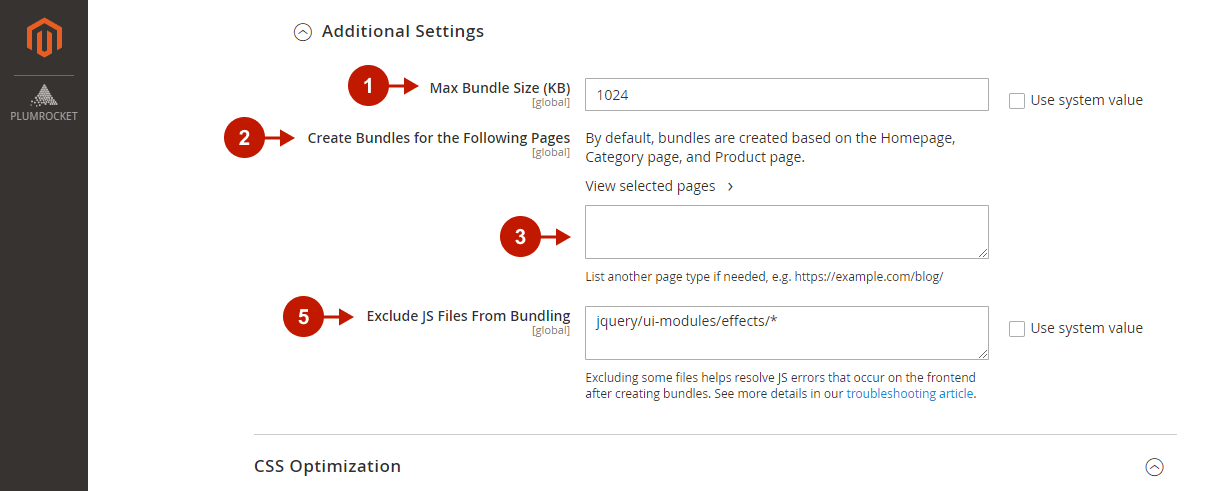Screen dimensions: 1206x491
Task: Click the red annotation marker number 3
Action: [x=520, y=237]
